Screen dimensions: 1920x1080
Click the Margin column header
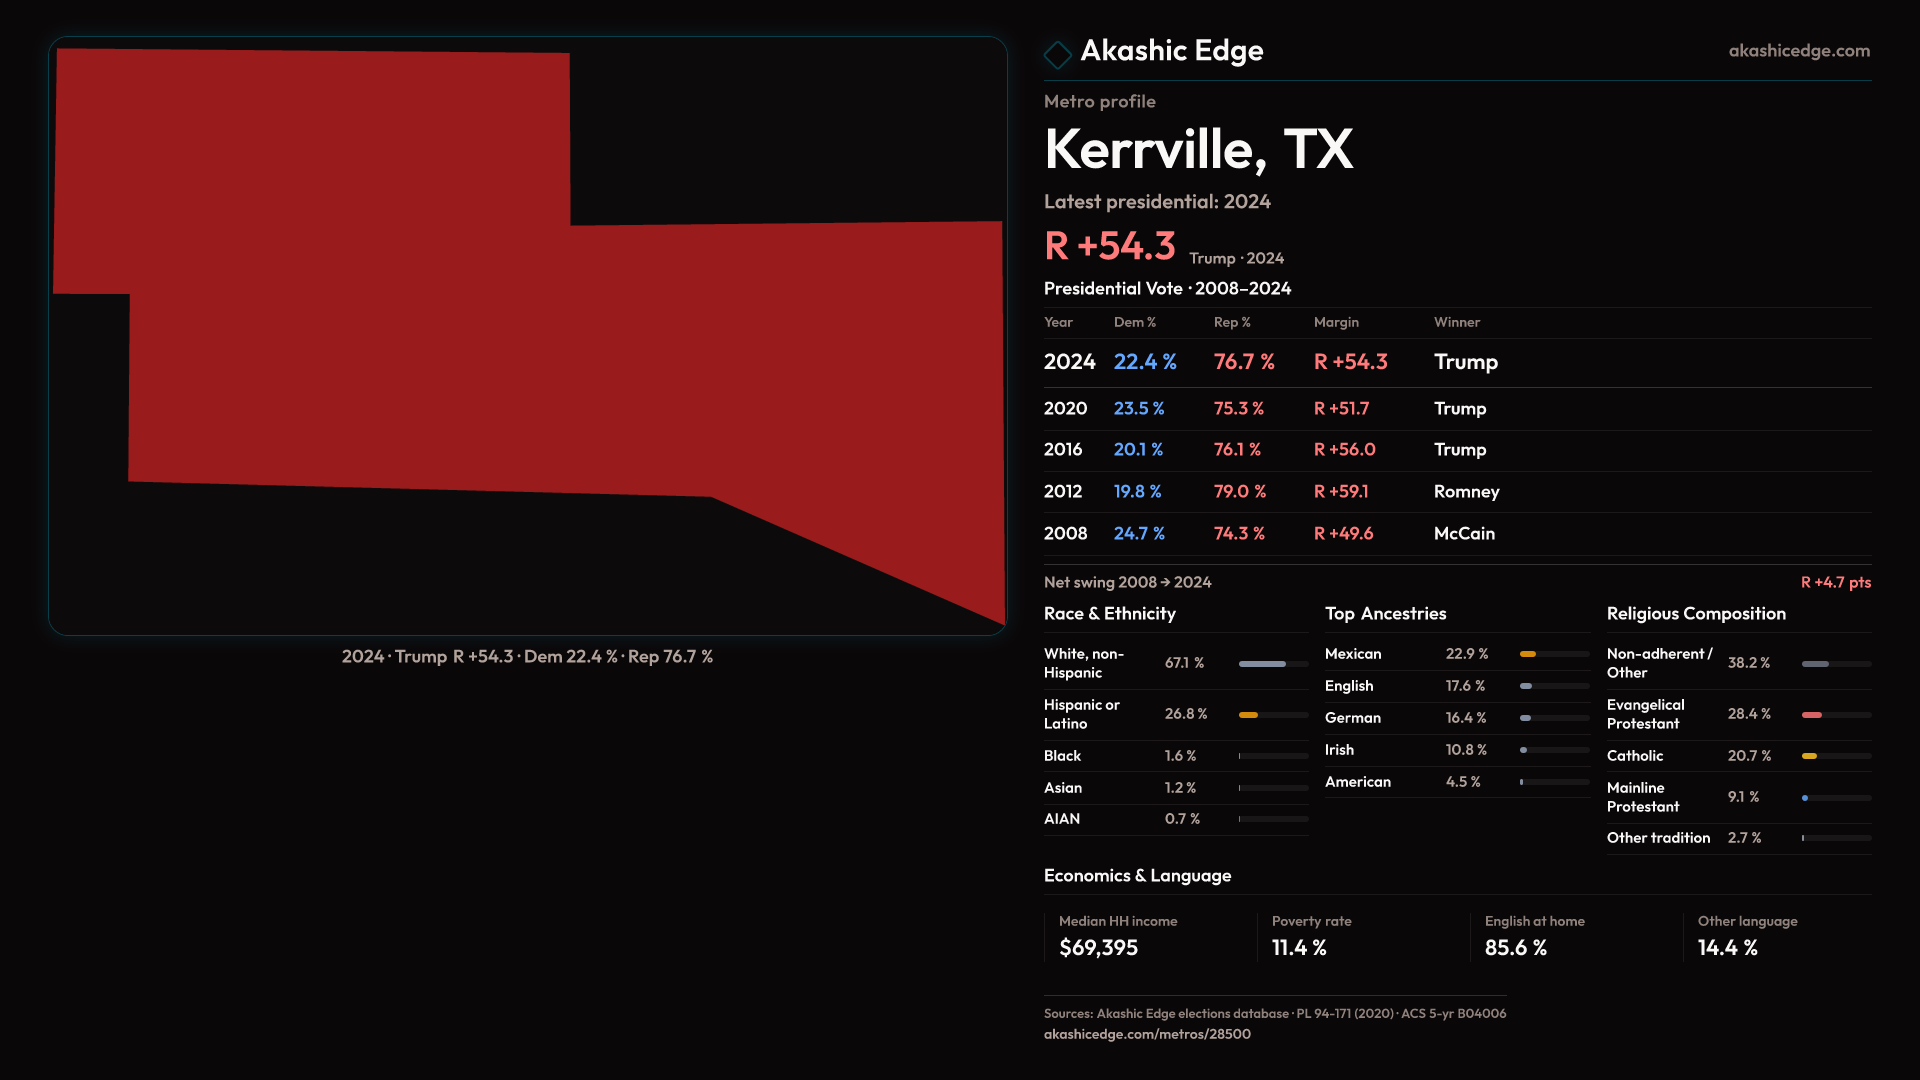(x=1336, y=322)
